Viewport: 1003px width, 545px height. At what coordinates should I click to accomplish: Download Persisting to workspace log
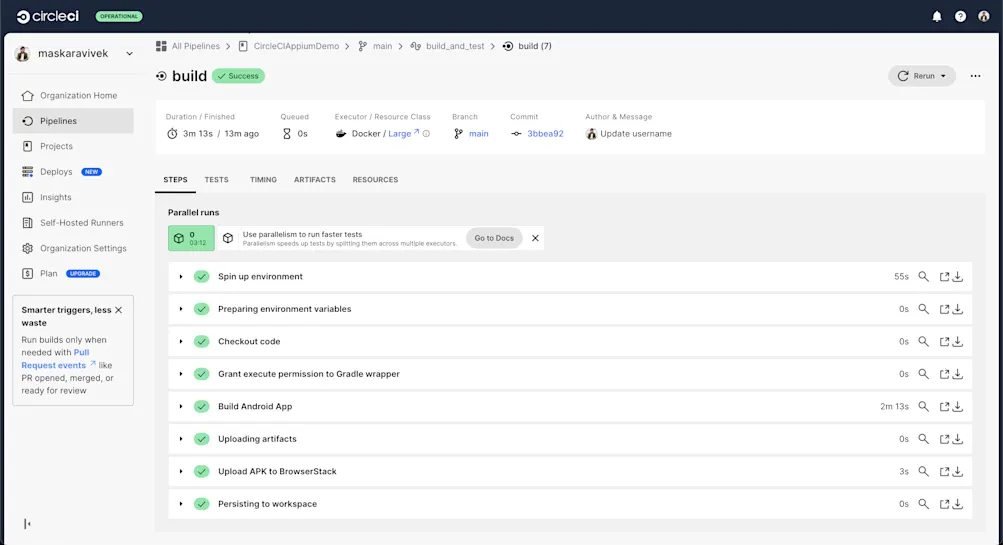(x=958, y=504)
